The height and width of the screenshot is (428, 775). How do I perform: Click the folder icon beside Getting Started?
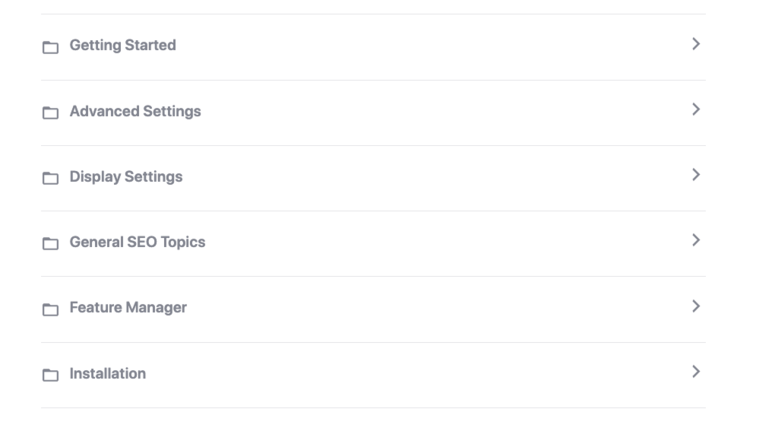coord(50,47)
